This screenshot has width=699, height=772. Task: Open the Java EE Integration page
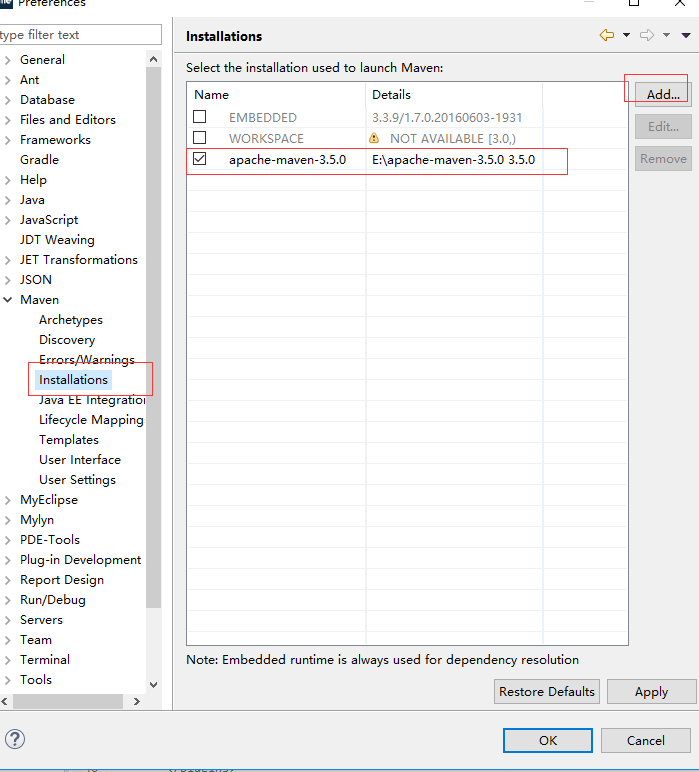(x=92, y=400)
